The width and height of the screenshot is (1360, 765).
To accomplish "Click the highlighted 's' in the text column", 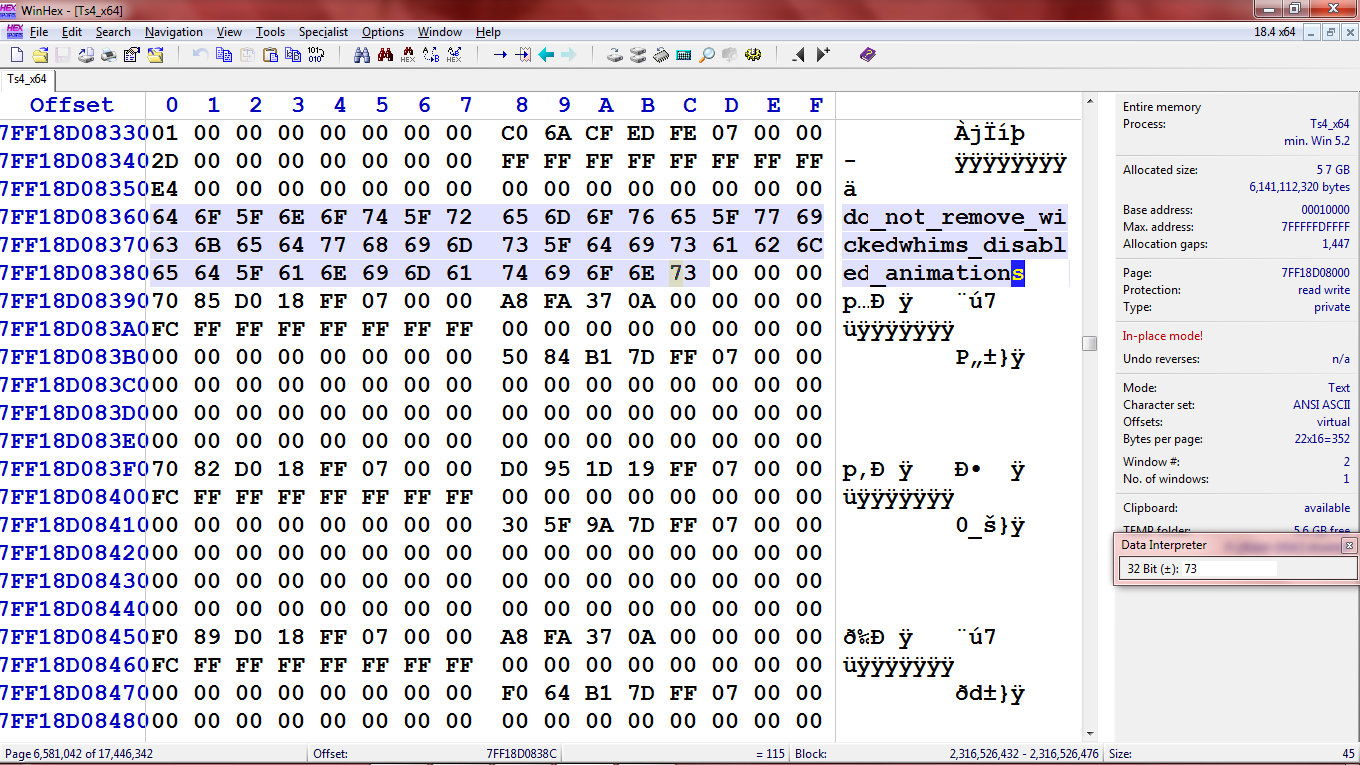I will tap(1018, 273).
